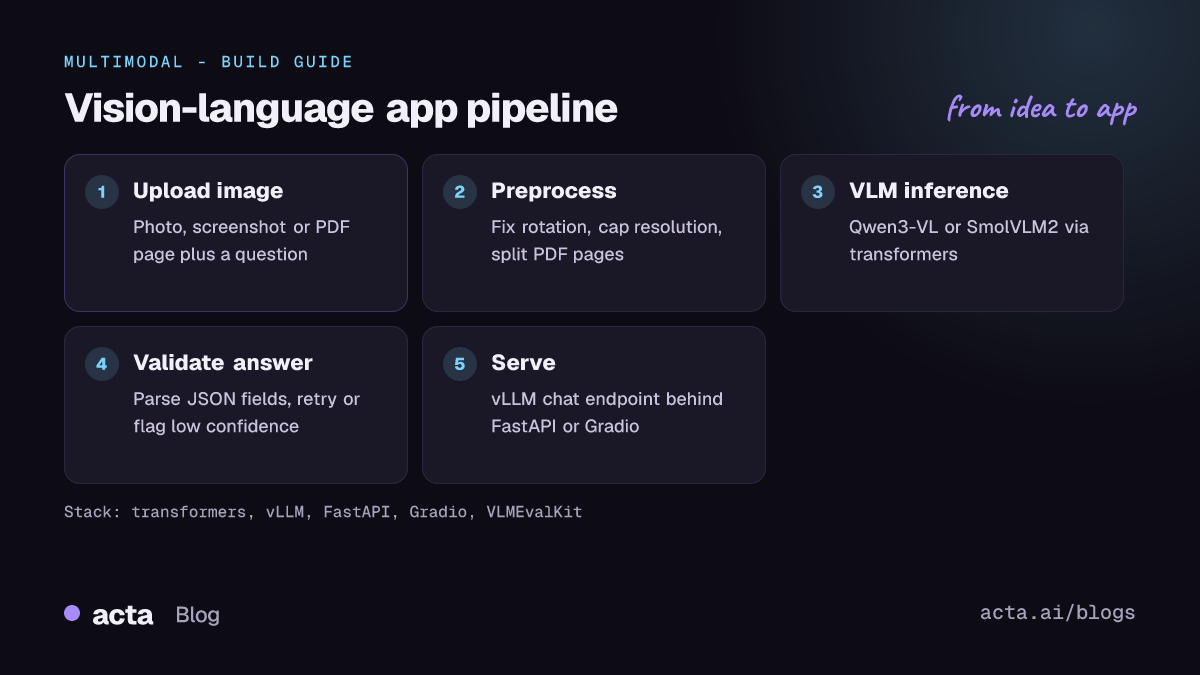
Task: Click 'Parse JSON fields, retry' description
Action: click(x=246, y=413)
